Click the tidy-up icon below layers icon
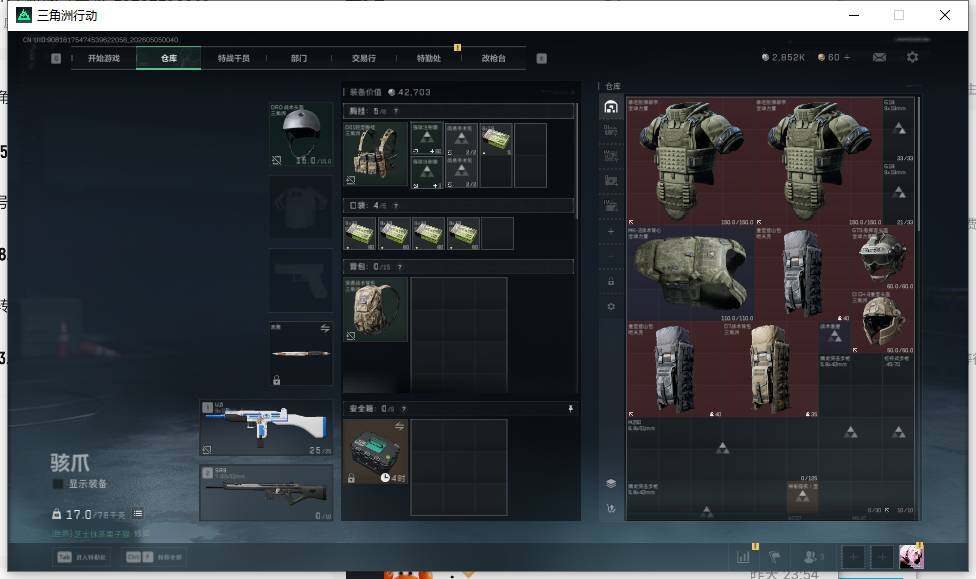The image size is (976, 579). pyautogui.click(x=611, y=508)
